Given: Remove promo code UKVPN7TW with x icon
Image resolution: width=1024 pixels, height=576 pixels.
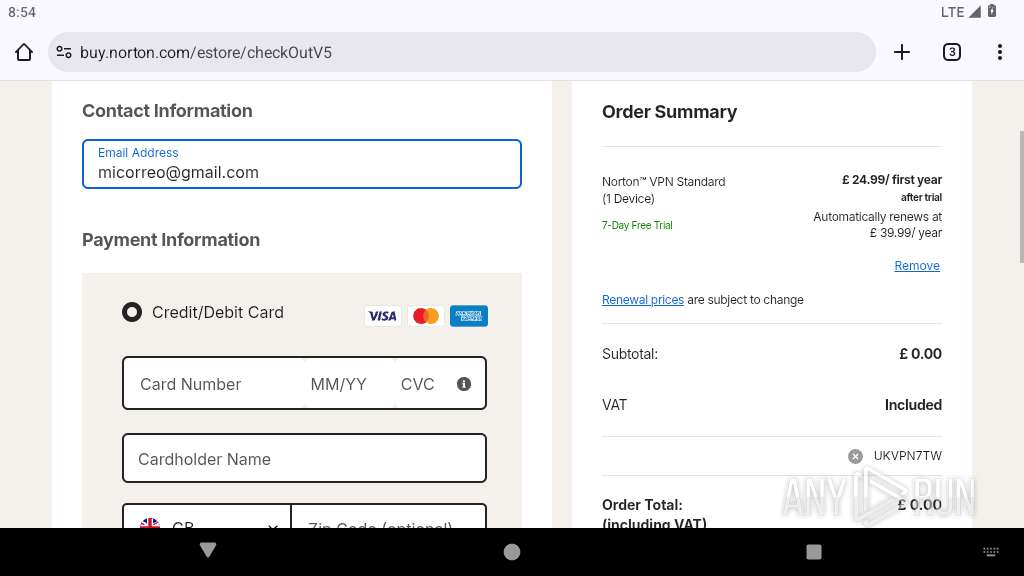Looking at the screenshot, I should coord(855,456).
